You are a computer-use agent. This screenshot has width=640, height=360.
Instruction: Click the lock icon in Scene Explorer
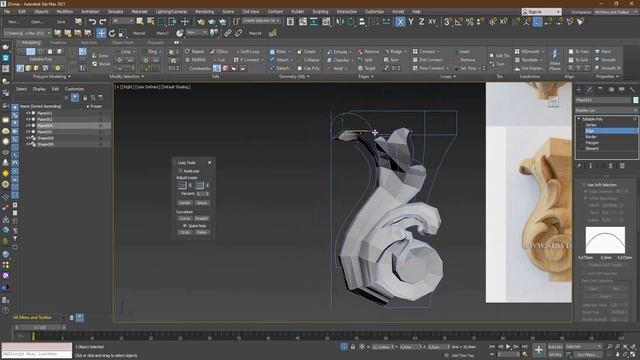85,98
